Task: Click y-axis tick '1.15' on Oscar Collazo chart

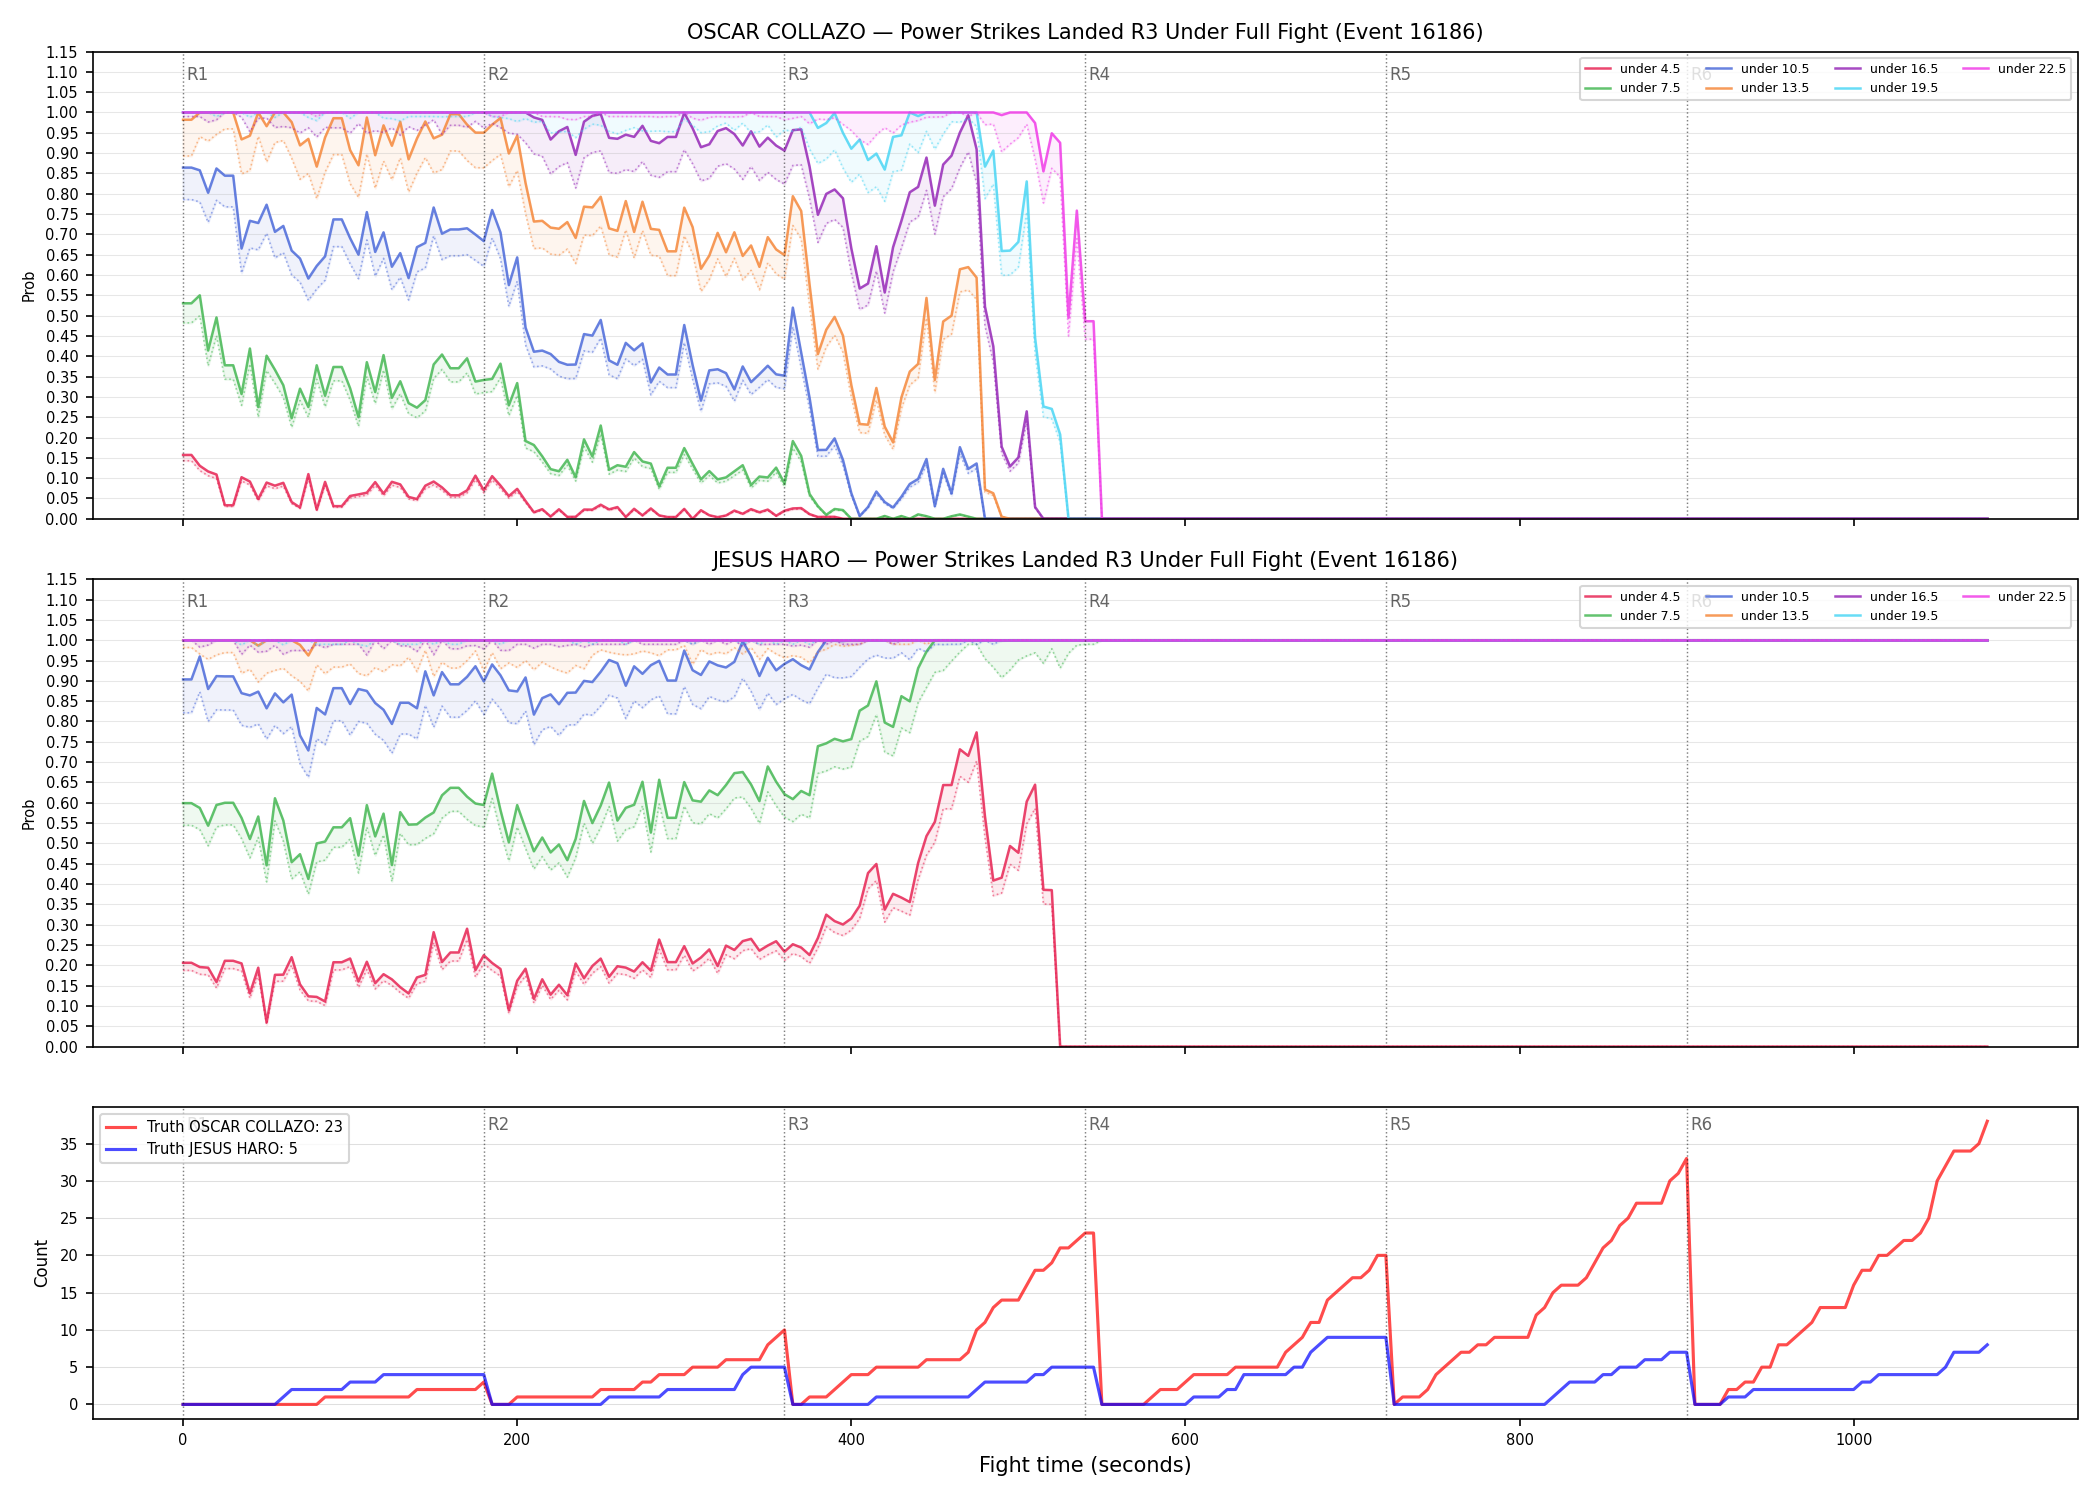Action: point(62,52)
